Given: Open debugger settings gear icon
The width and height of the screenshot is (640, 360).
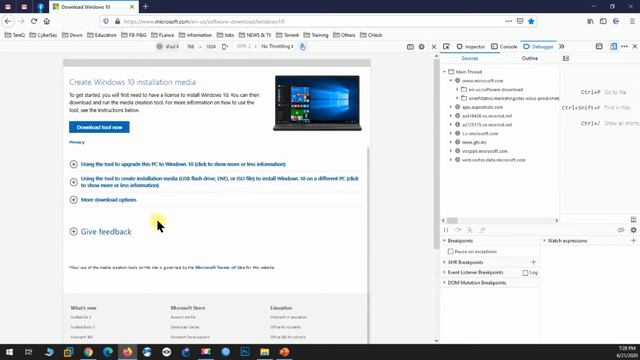Looking at the screenshot, I should [633, 230].
